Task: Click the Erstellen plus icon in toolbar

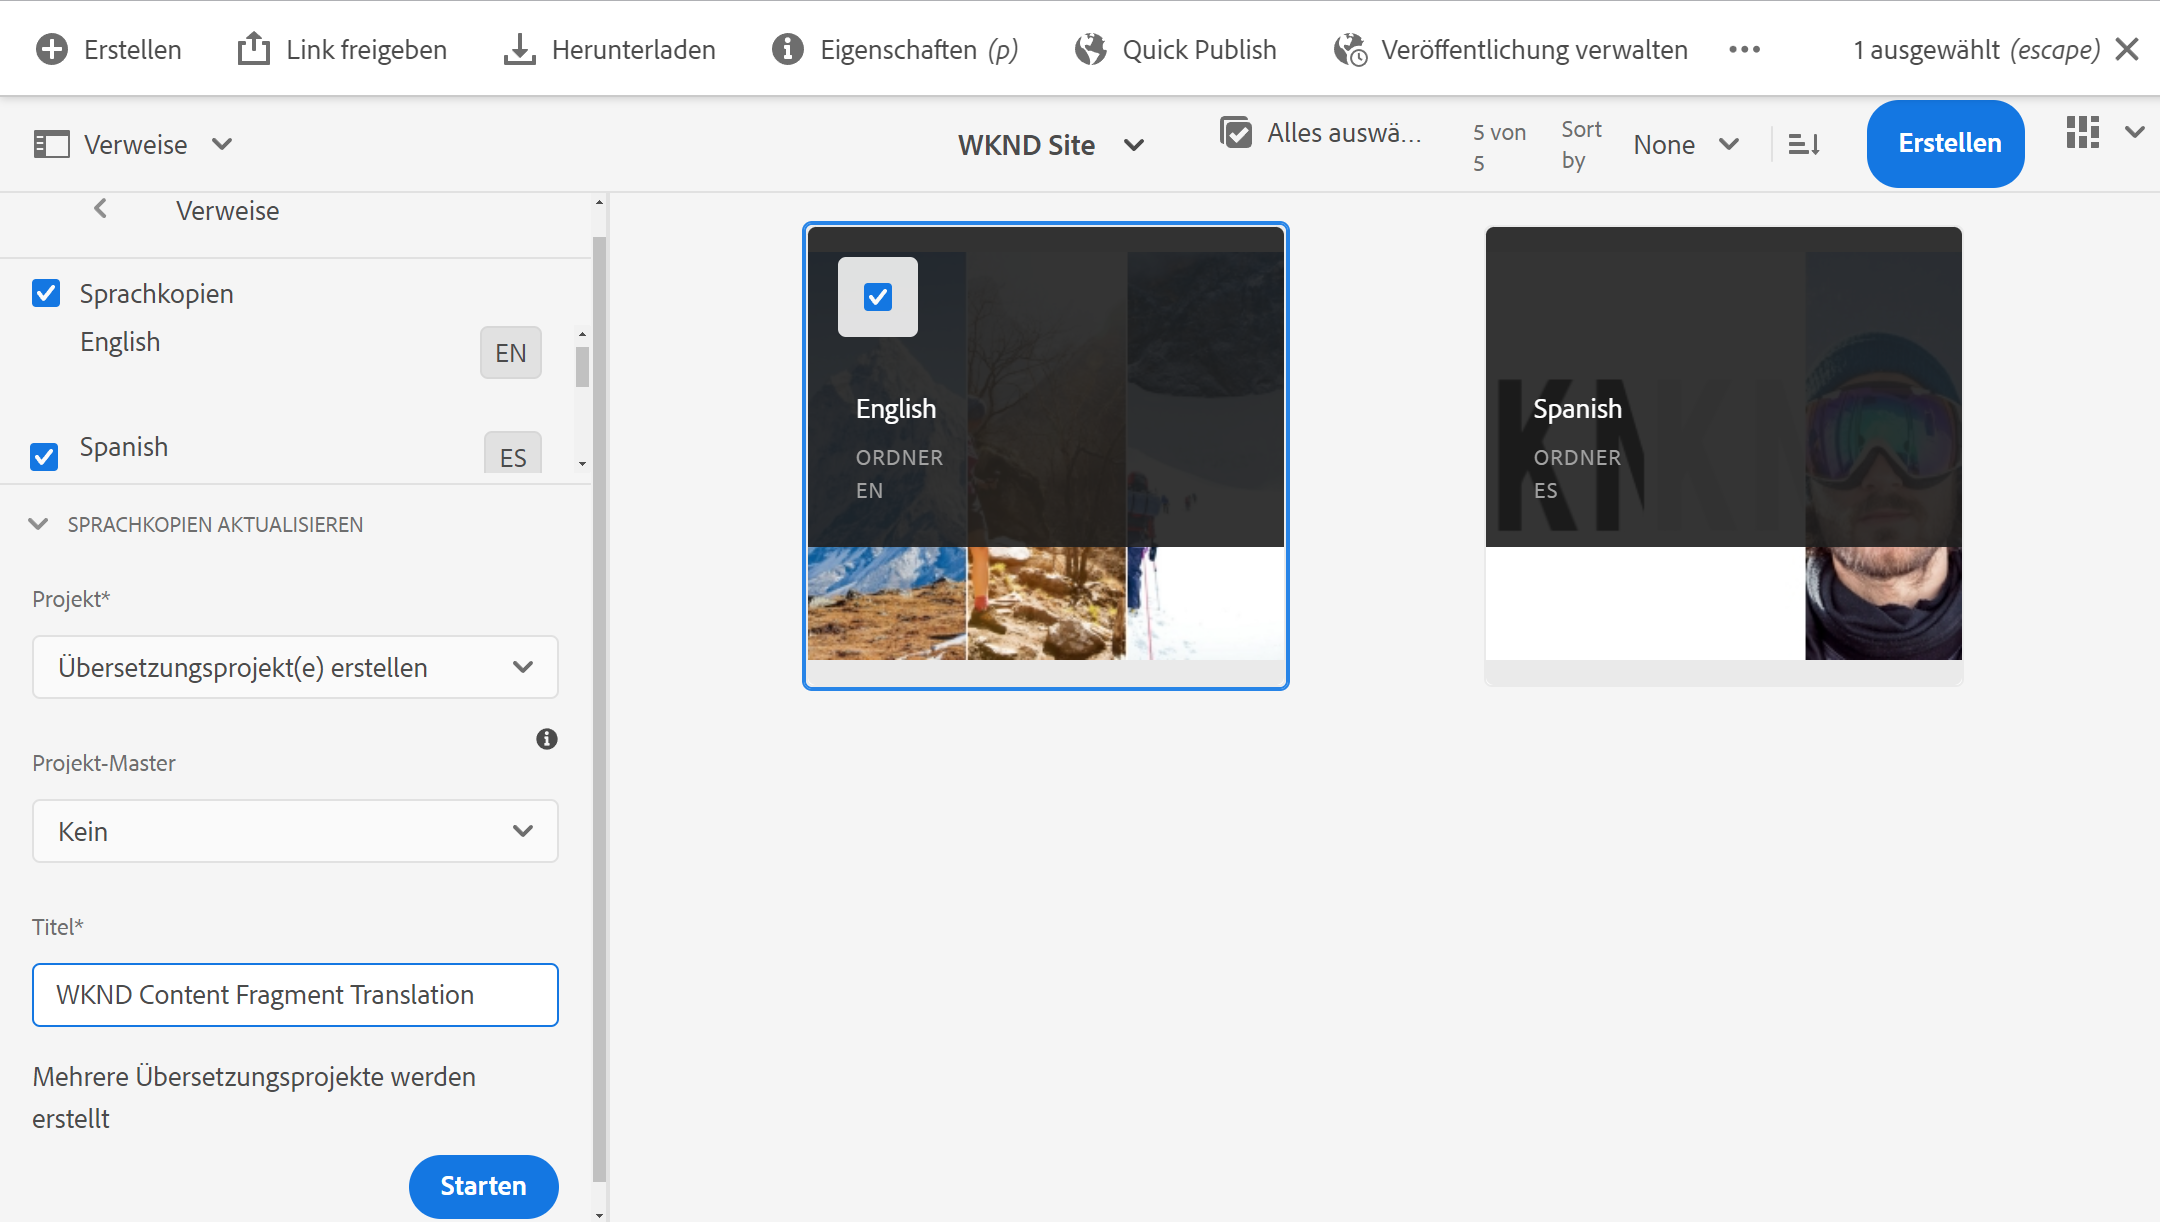Action: pos(52,49)
